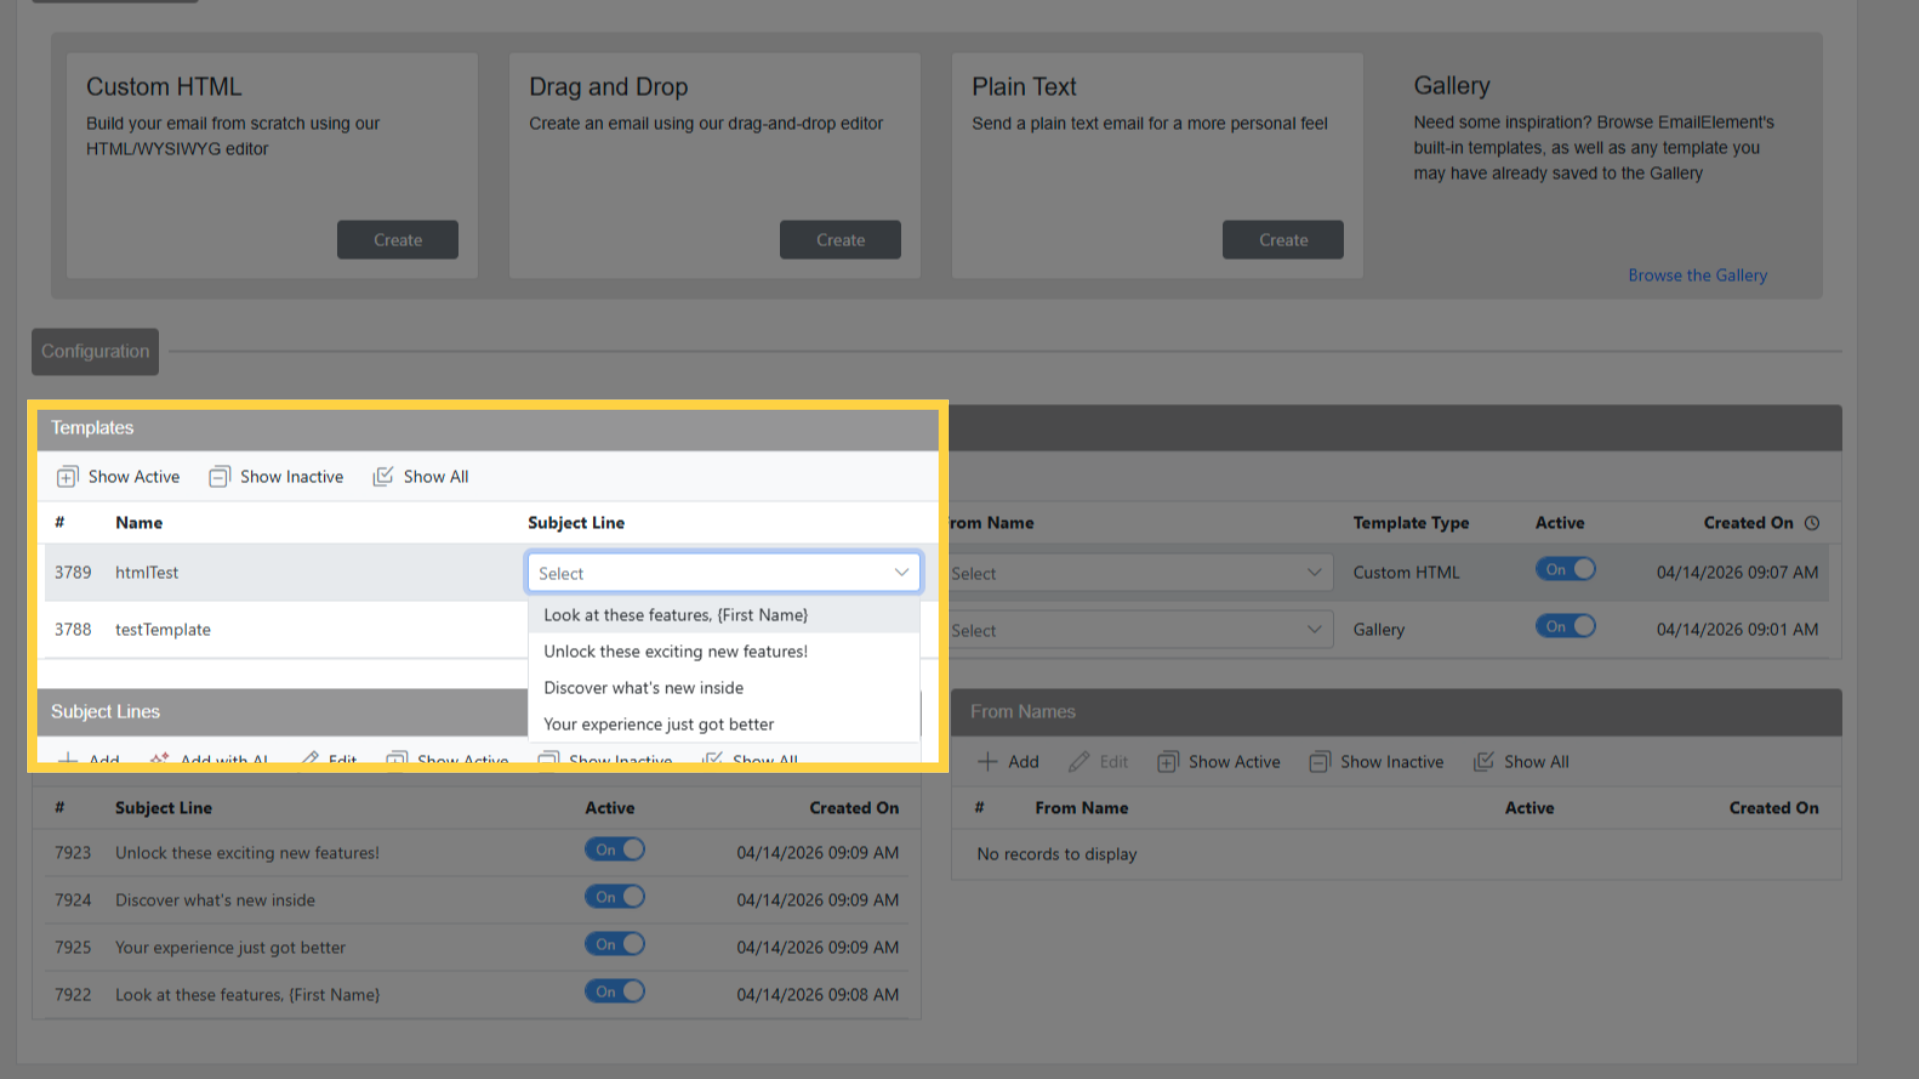Click Subject Line header in Subject Lines table
The image size is (1919, 1079).
coord(163,808)
